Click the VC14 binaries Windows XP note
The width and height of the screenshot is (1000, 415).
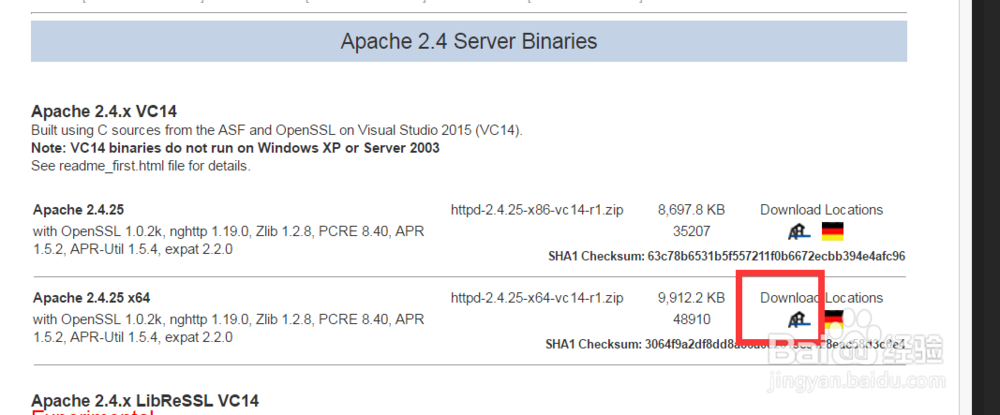pyautogui.click(x=235, y=149)
